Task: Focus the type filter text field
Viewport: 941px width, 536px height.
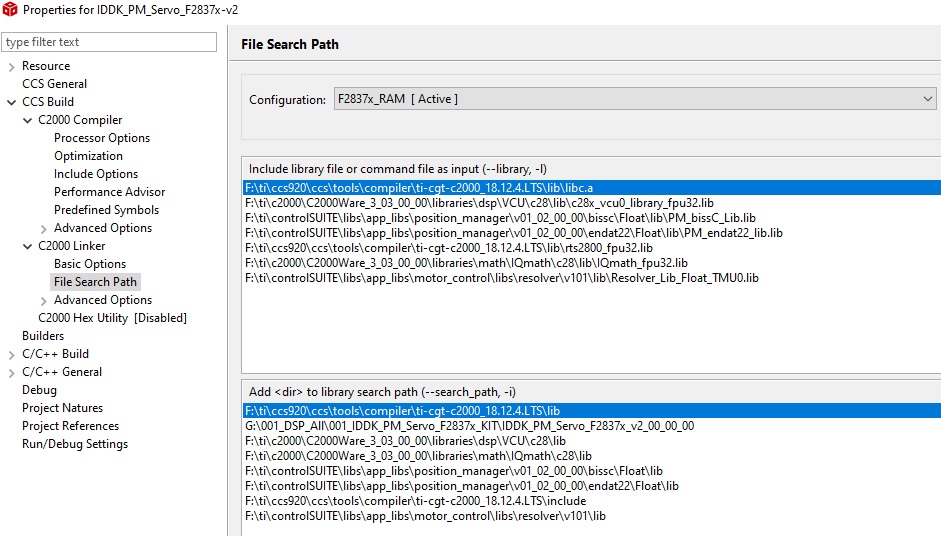Action: pos(109,42)
